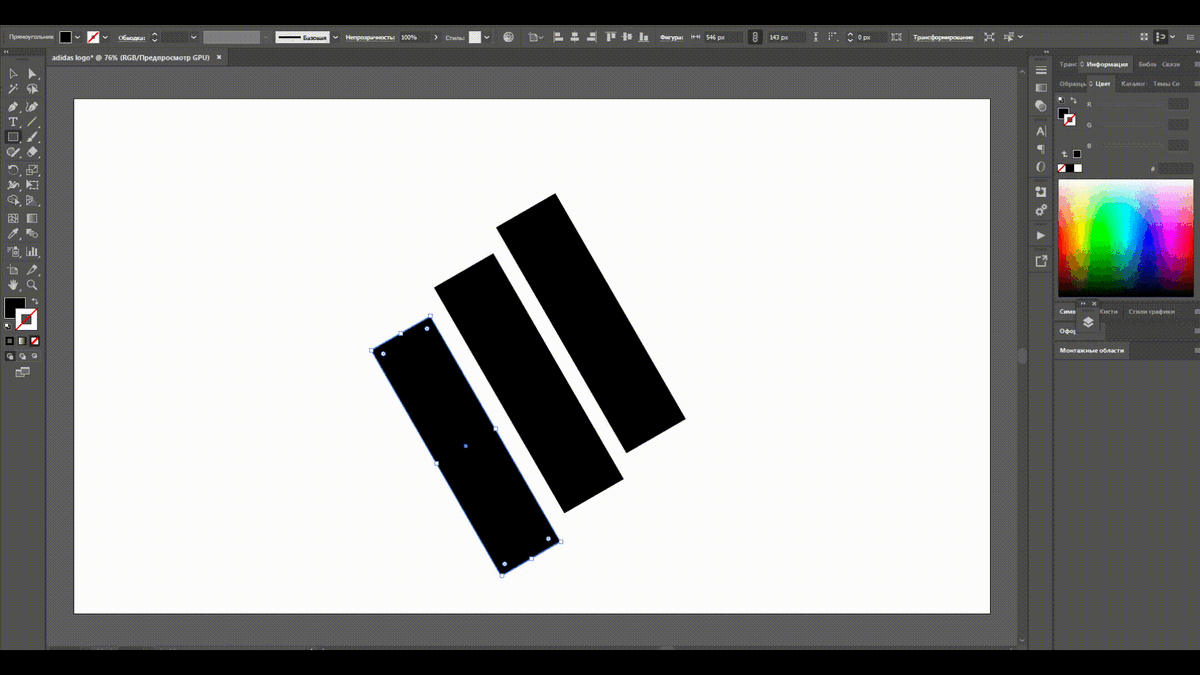This screenshot has width=1200, height=675.
Task: Select the Rotate tool
Action: pos(13,170)
